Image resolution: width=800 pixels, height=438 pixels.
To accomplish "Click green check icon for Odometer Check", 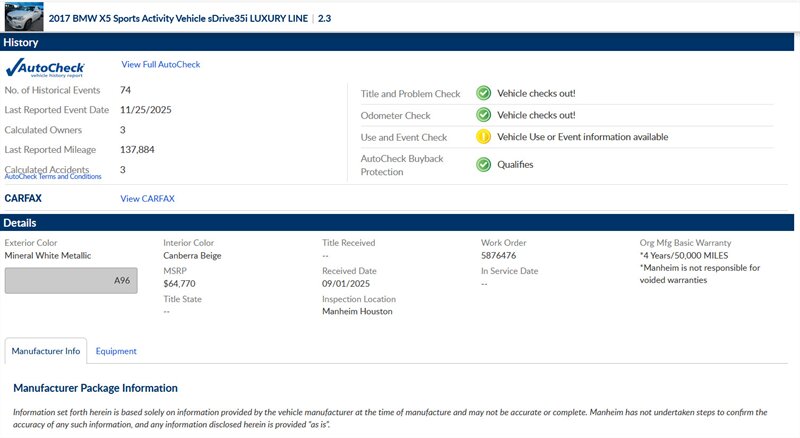I will pyautogui.click(x=483, y=115).
